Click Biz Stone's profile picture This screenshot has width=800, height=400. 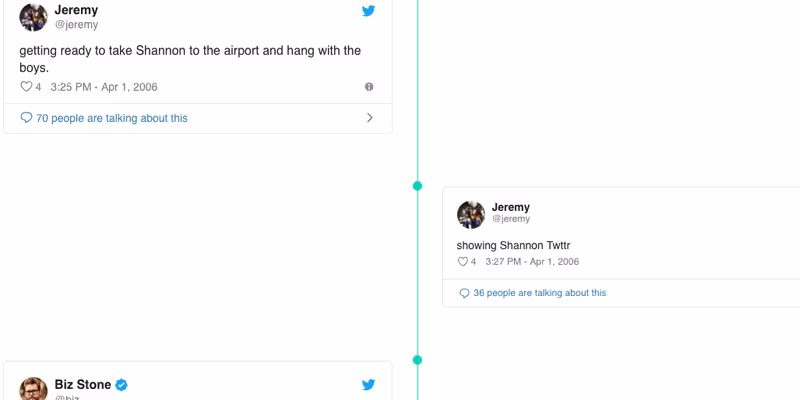tap(34, 390)
